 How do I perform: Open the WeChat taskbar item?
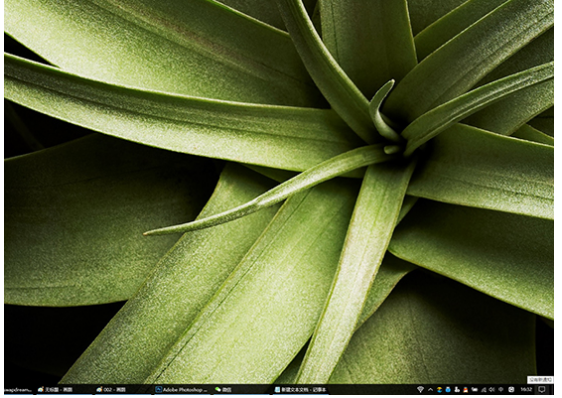point(223,389)
